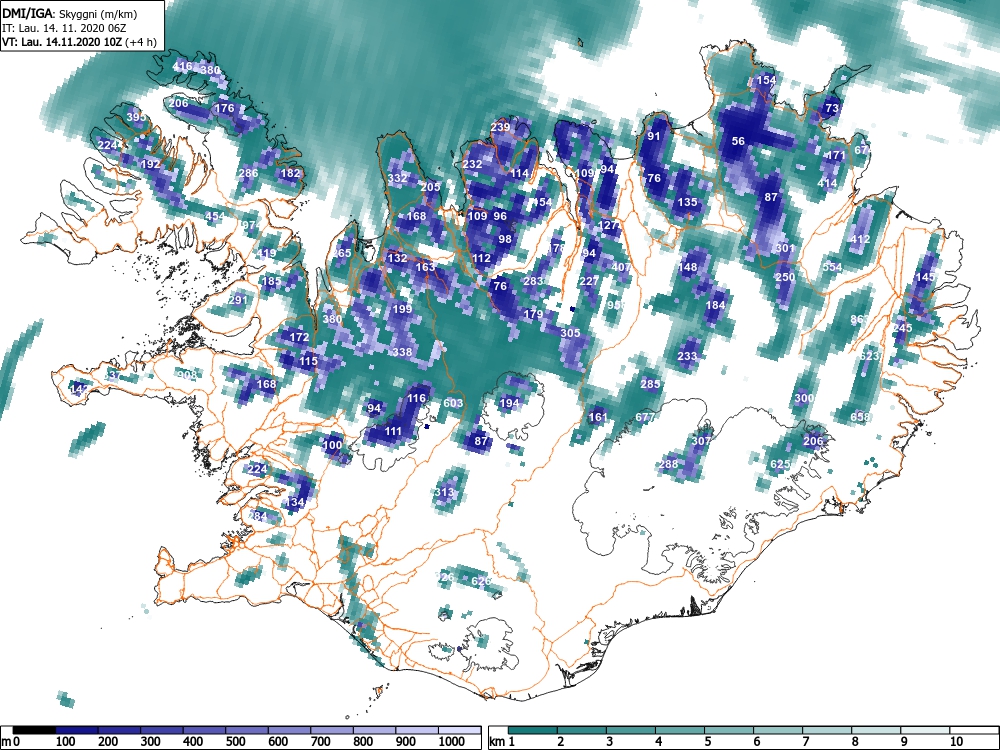Pick the km legend swatch labeled 10
Viewport: 1000px width, 750px height.
point(973,730)
